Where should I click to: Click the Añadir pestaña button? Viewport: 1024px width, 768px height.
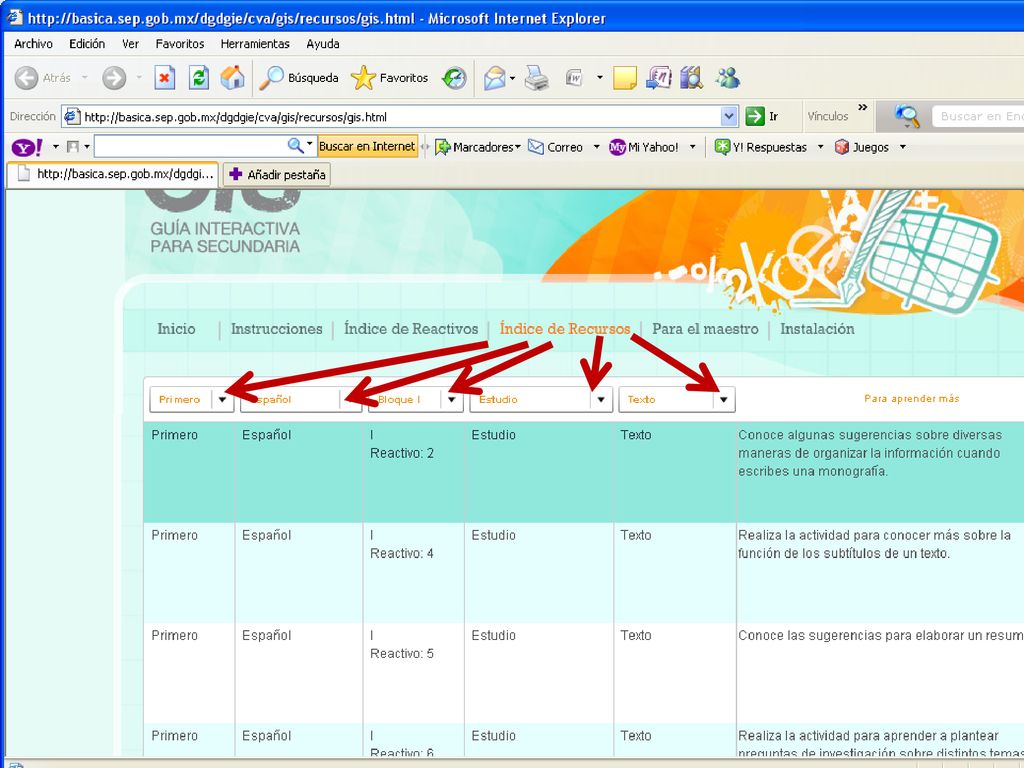click(277, 174)
